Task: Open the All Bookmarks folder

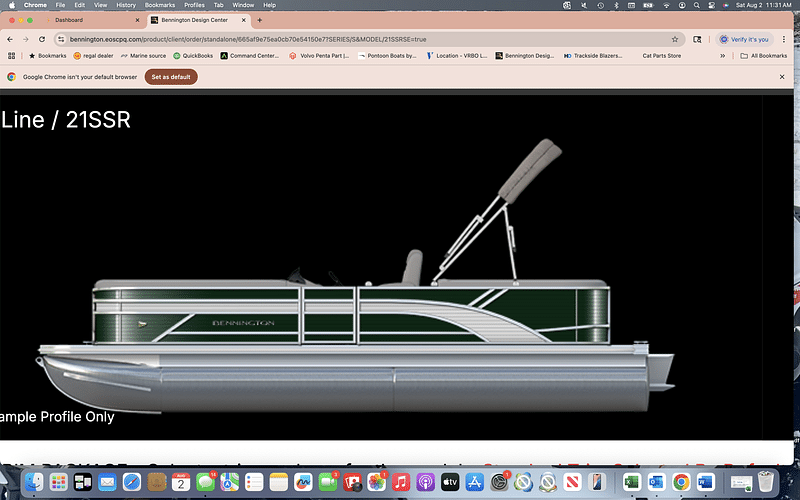Action: (764, 56)
